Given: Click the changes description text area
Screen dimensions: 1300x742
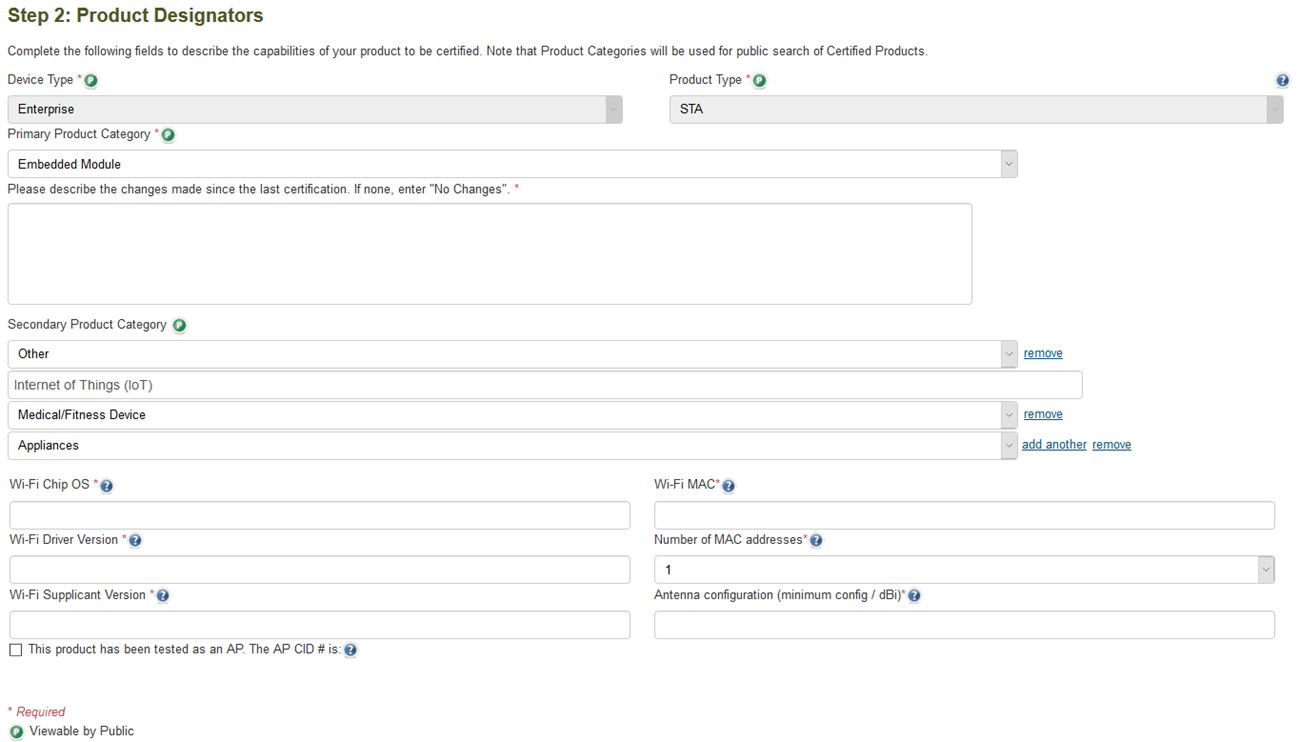Looking at the screenshot, I should pos(489,254).
